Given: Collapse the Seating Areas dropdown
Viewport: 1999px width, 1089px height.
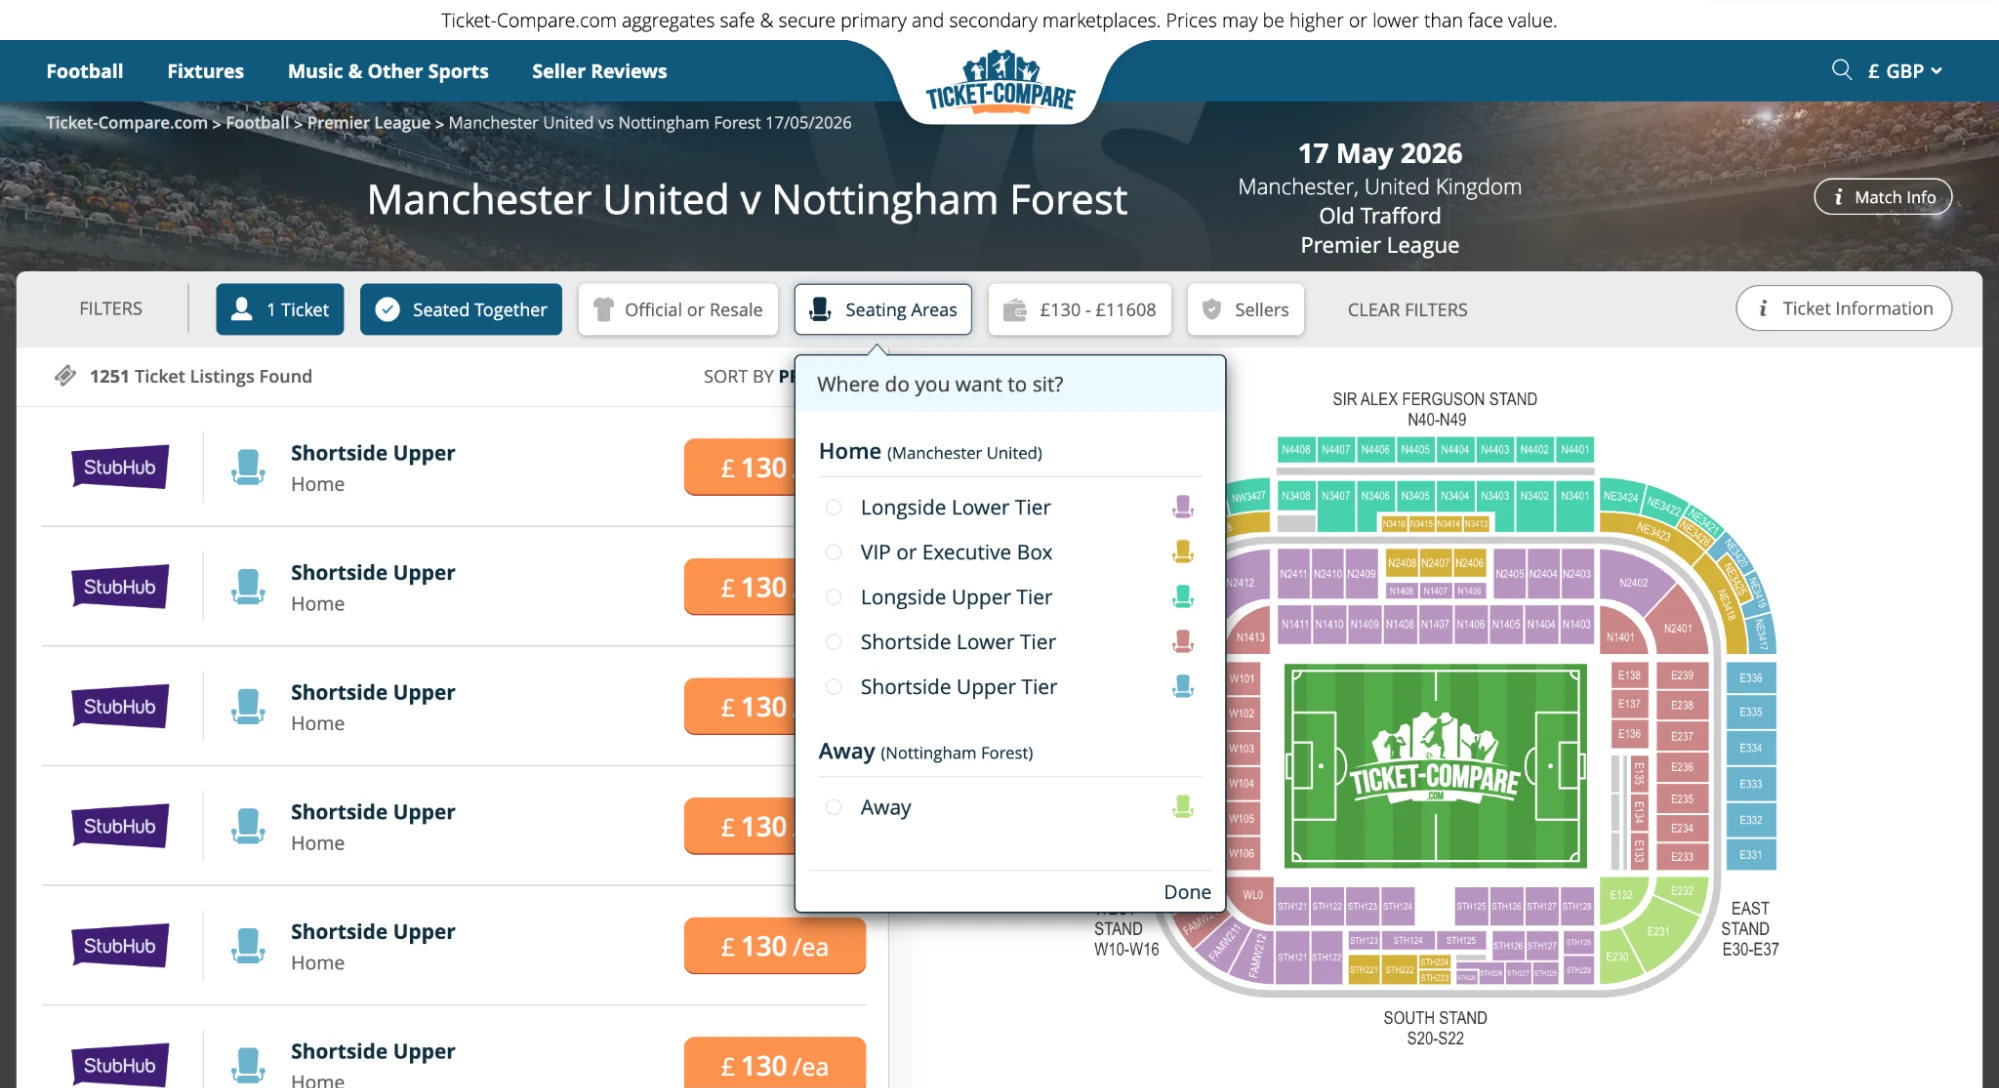Looking at the screenshot, I should [x=1186, y=891].
